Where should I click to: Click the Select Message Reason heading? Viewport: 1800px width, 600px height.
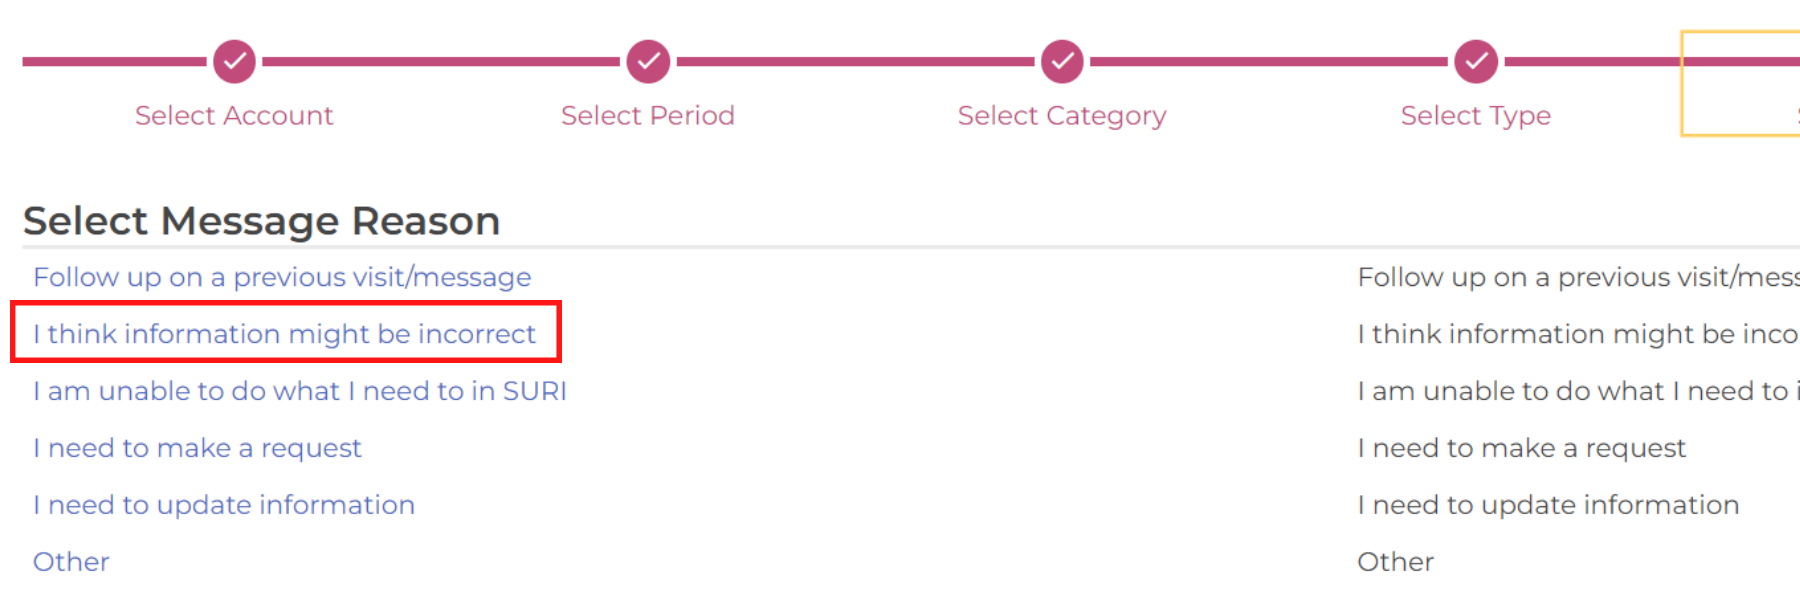(262, 221)
